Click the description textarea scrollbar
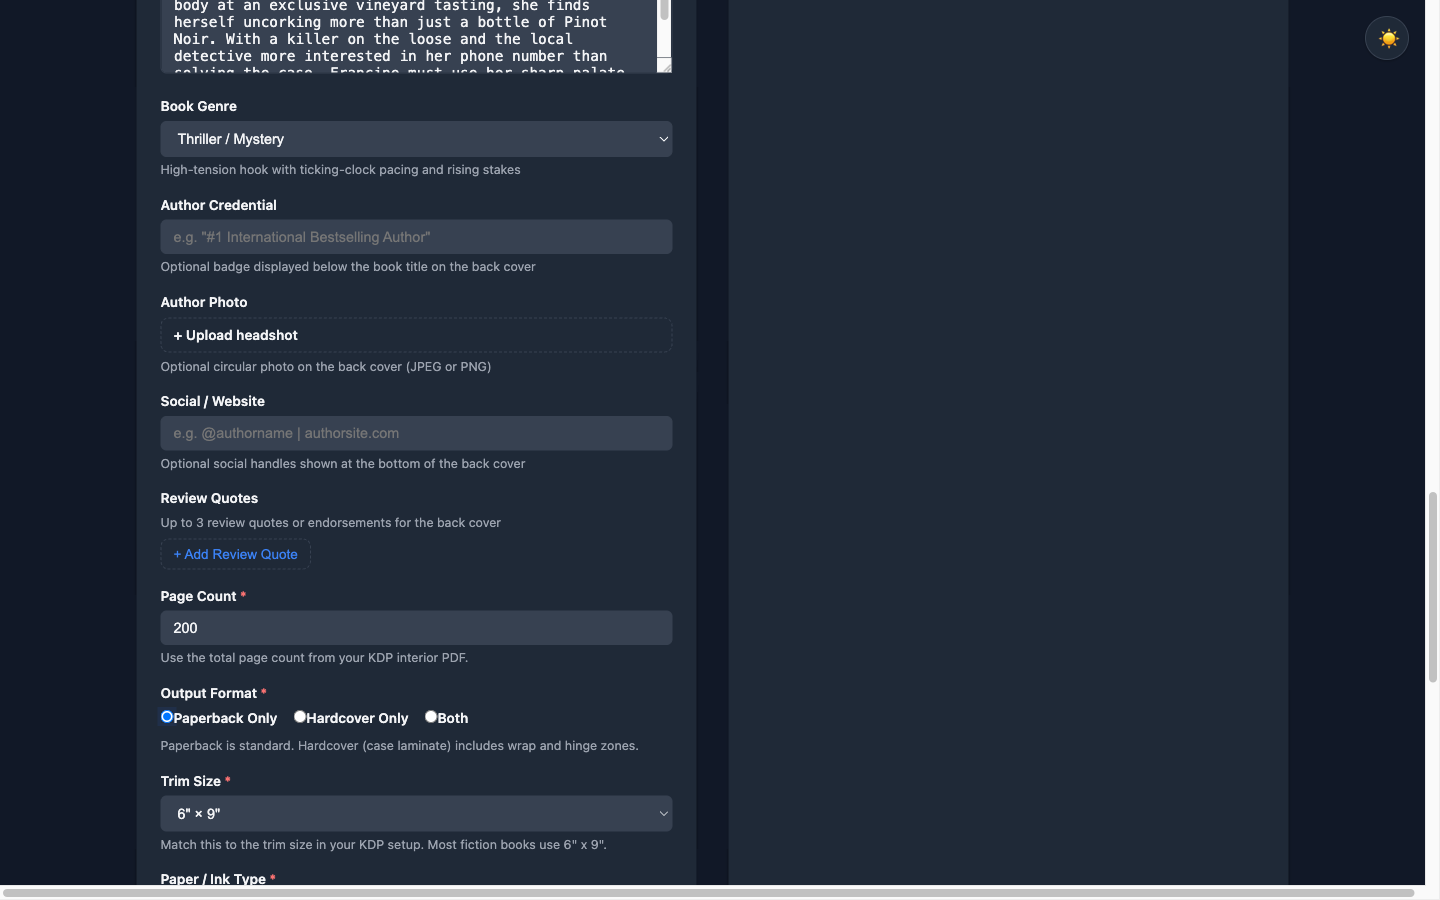Viewport: 1440px width, 900px height. [664, 11]
